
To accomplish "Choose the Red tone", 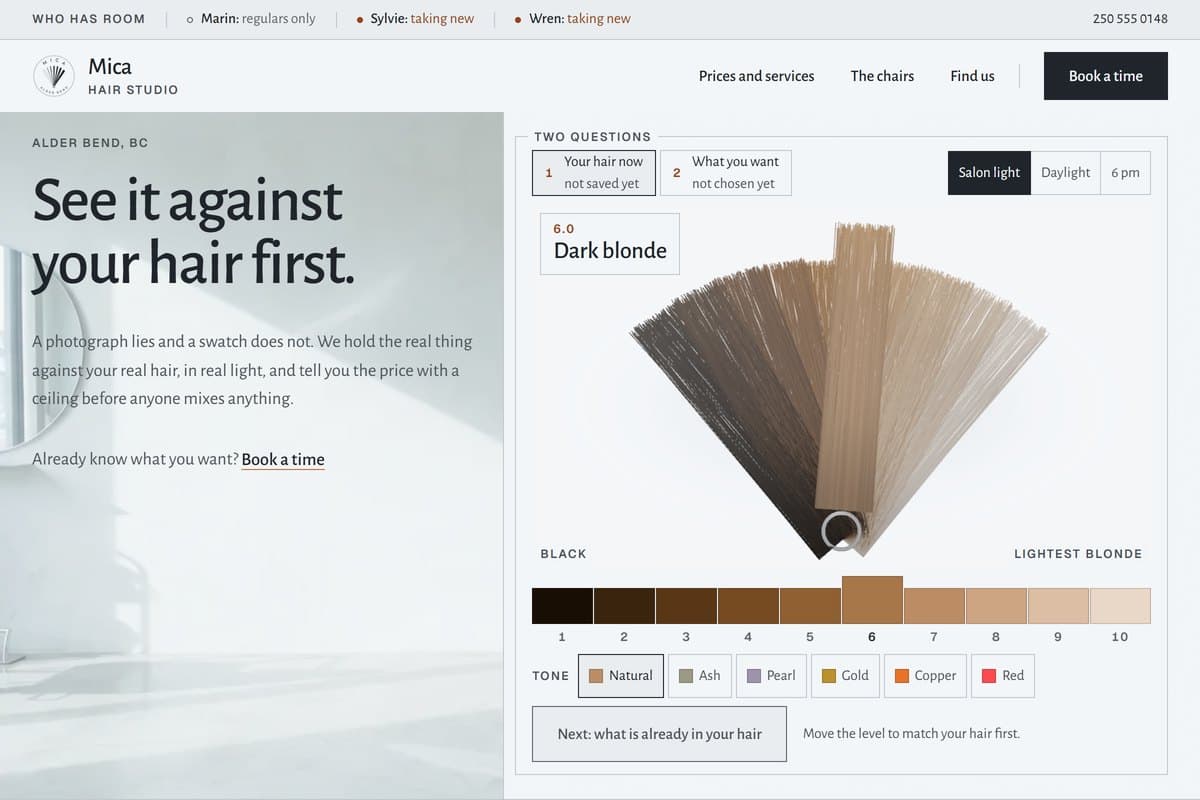I will [x=1004, y=676].
